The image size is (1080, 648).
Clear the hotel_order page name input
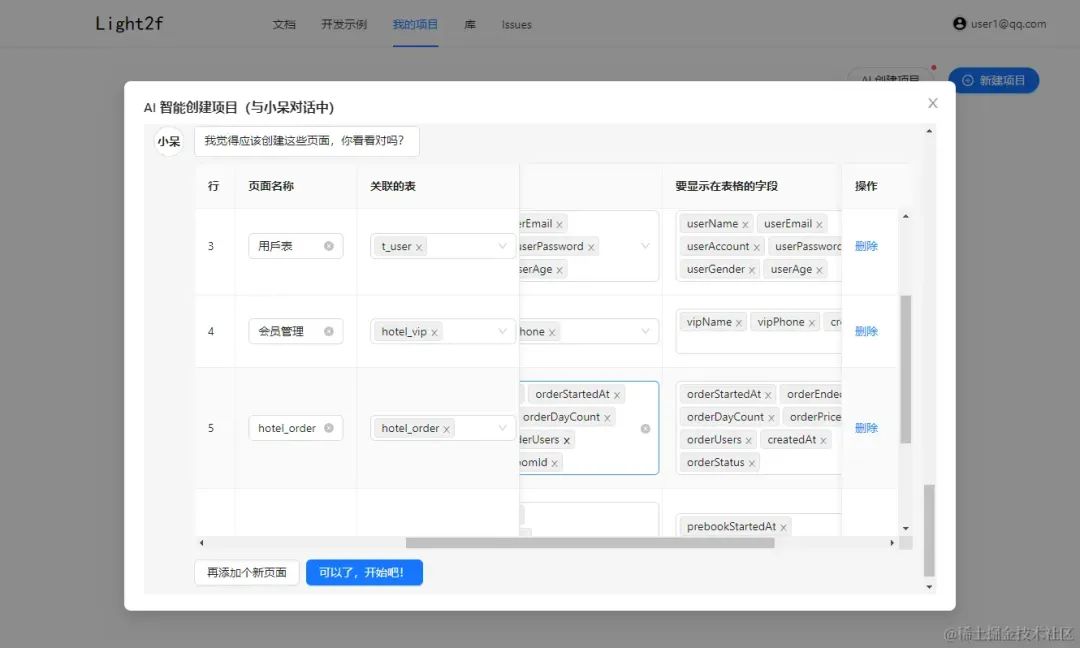tap(330, 427)
